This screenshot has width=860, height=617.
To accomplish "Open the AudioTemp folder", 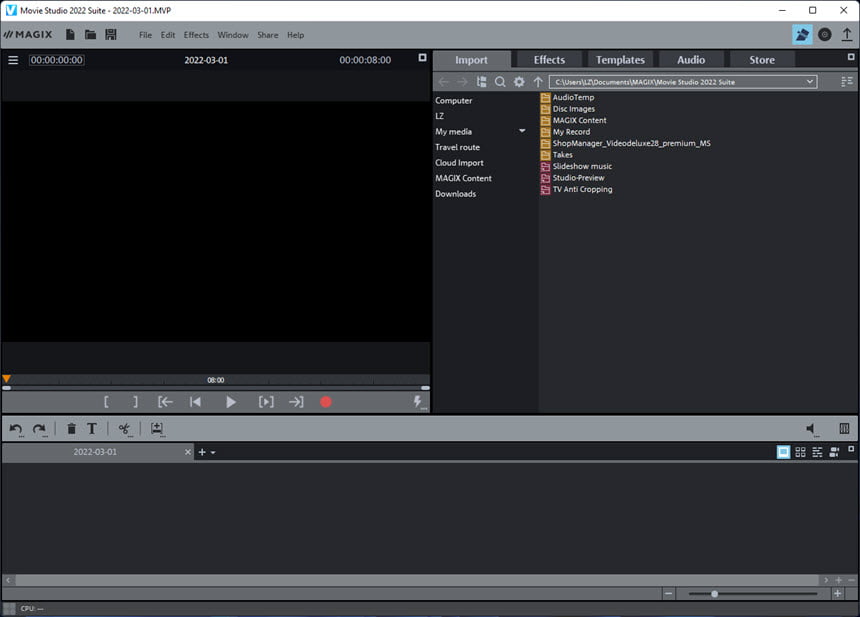I will [573, 97].
